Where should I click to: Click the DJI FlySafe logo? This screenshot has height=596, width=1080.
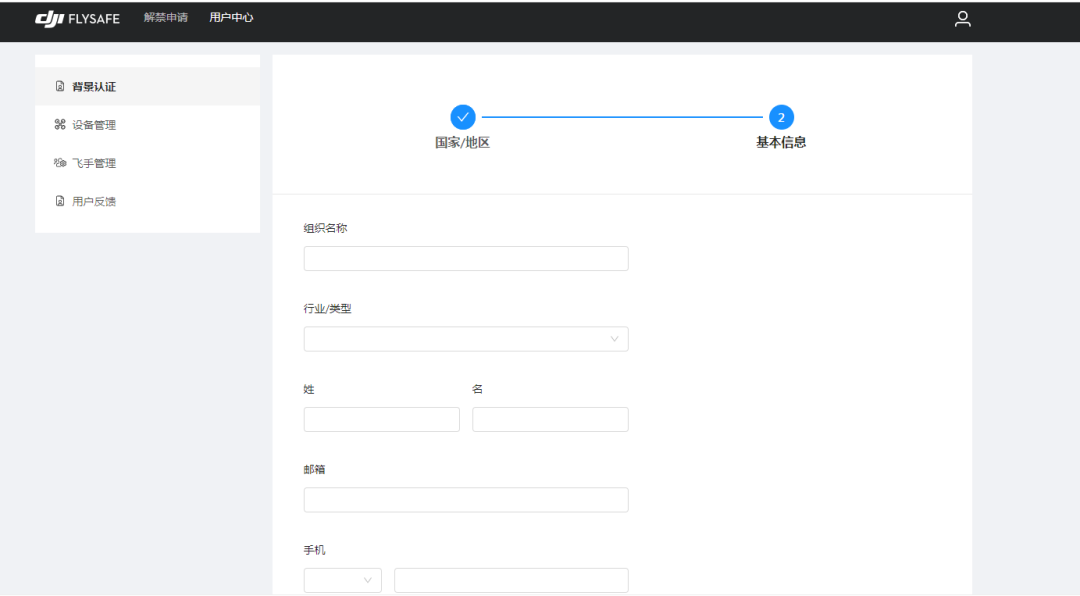coord(77,19)
